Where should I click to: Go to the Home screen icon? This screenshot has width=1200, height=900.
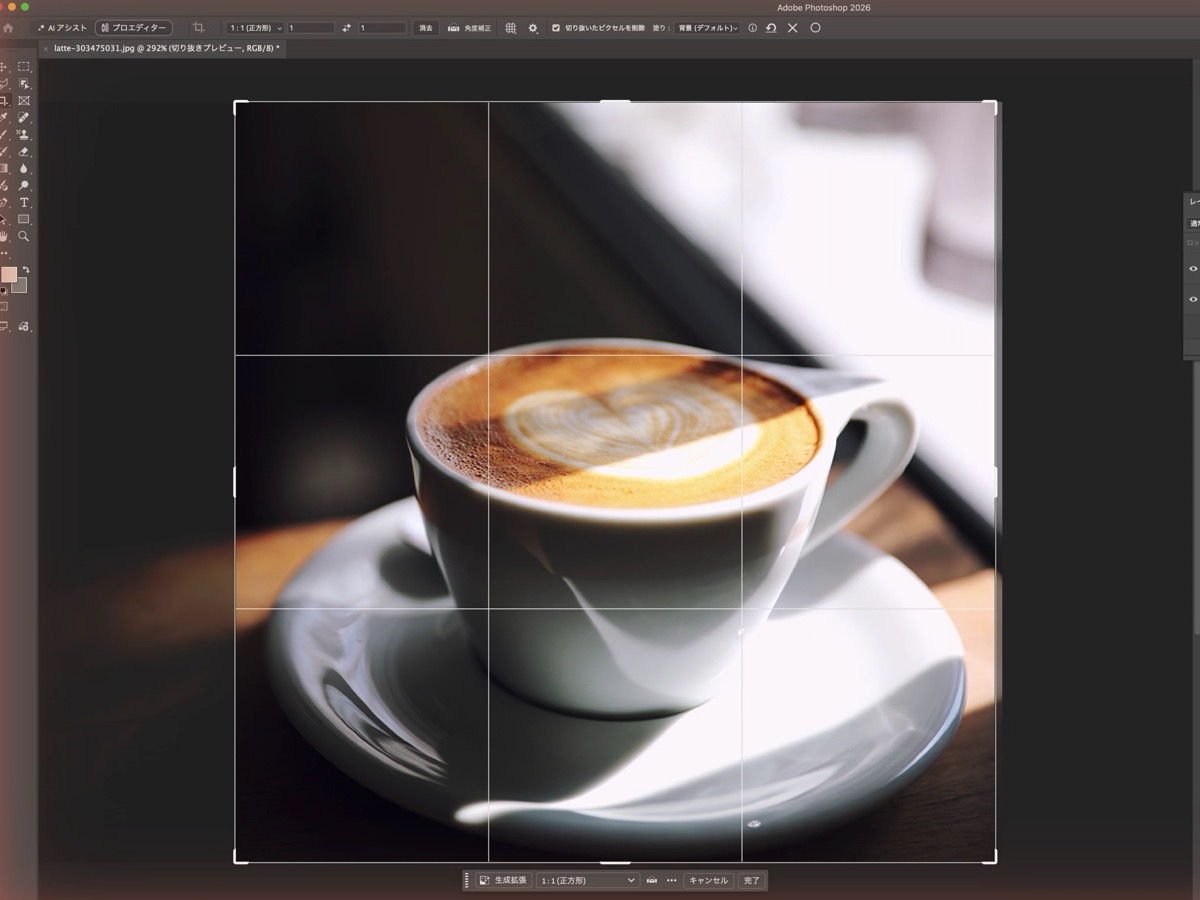[8, 28]
